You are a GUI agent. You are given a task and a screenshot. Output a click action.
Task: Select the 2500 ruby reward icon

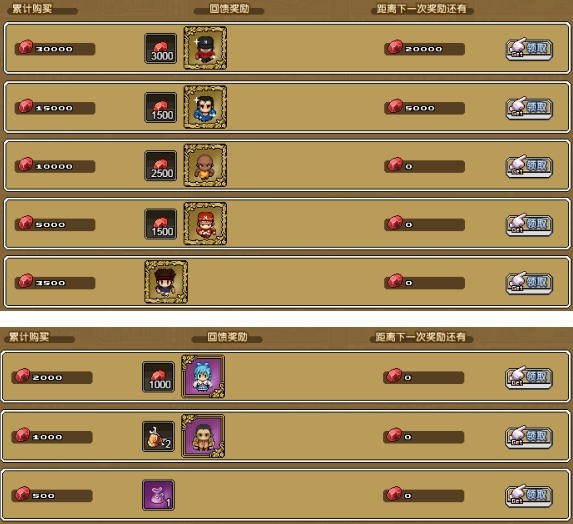[x=160, y=166]
